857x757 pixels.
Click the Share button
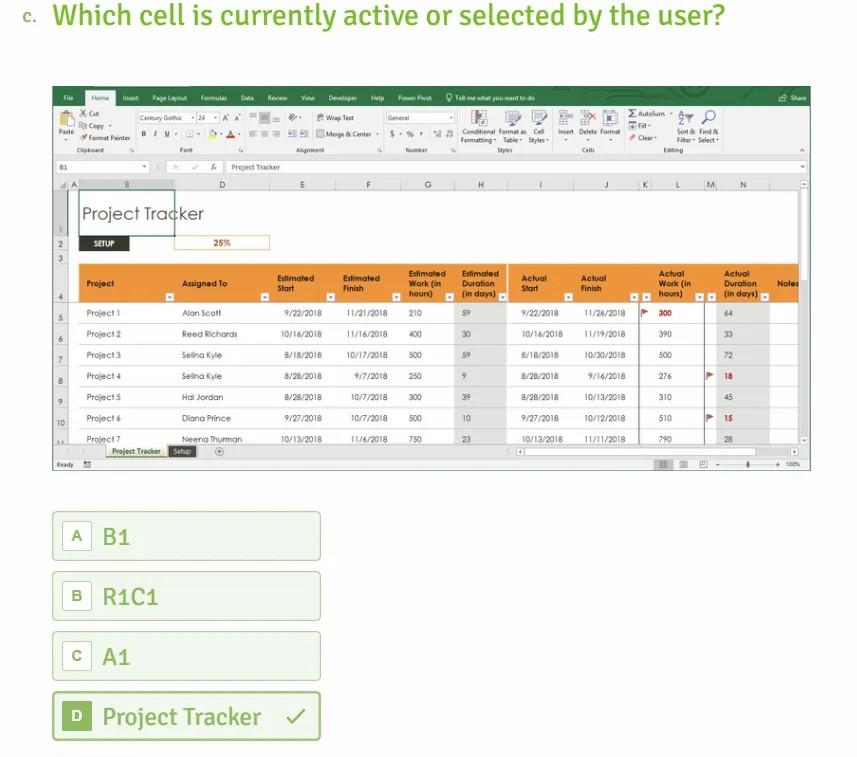(x=791, y=97)
